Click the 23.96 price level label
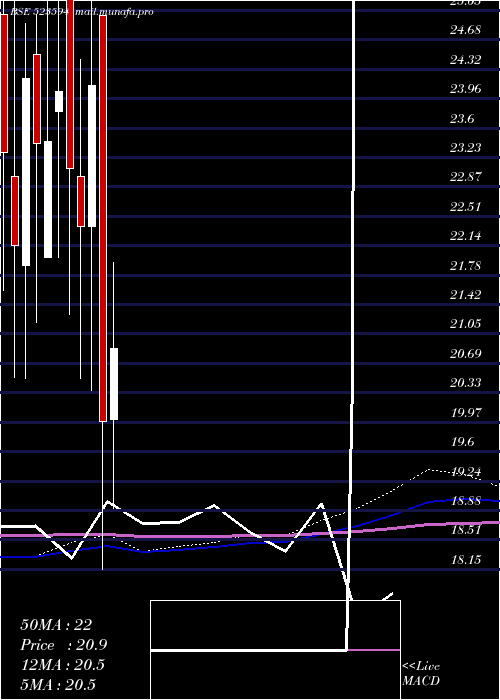Image resolution: width=500 pixels, height=700 pixels. [465, 89]
